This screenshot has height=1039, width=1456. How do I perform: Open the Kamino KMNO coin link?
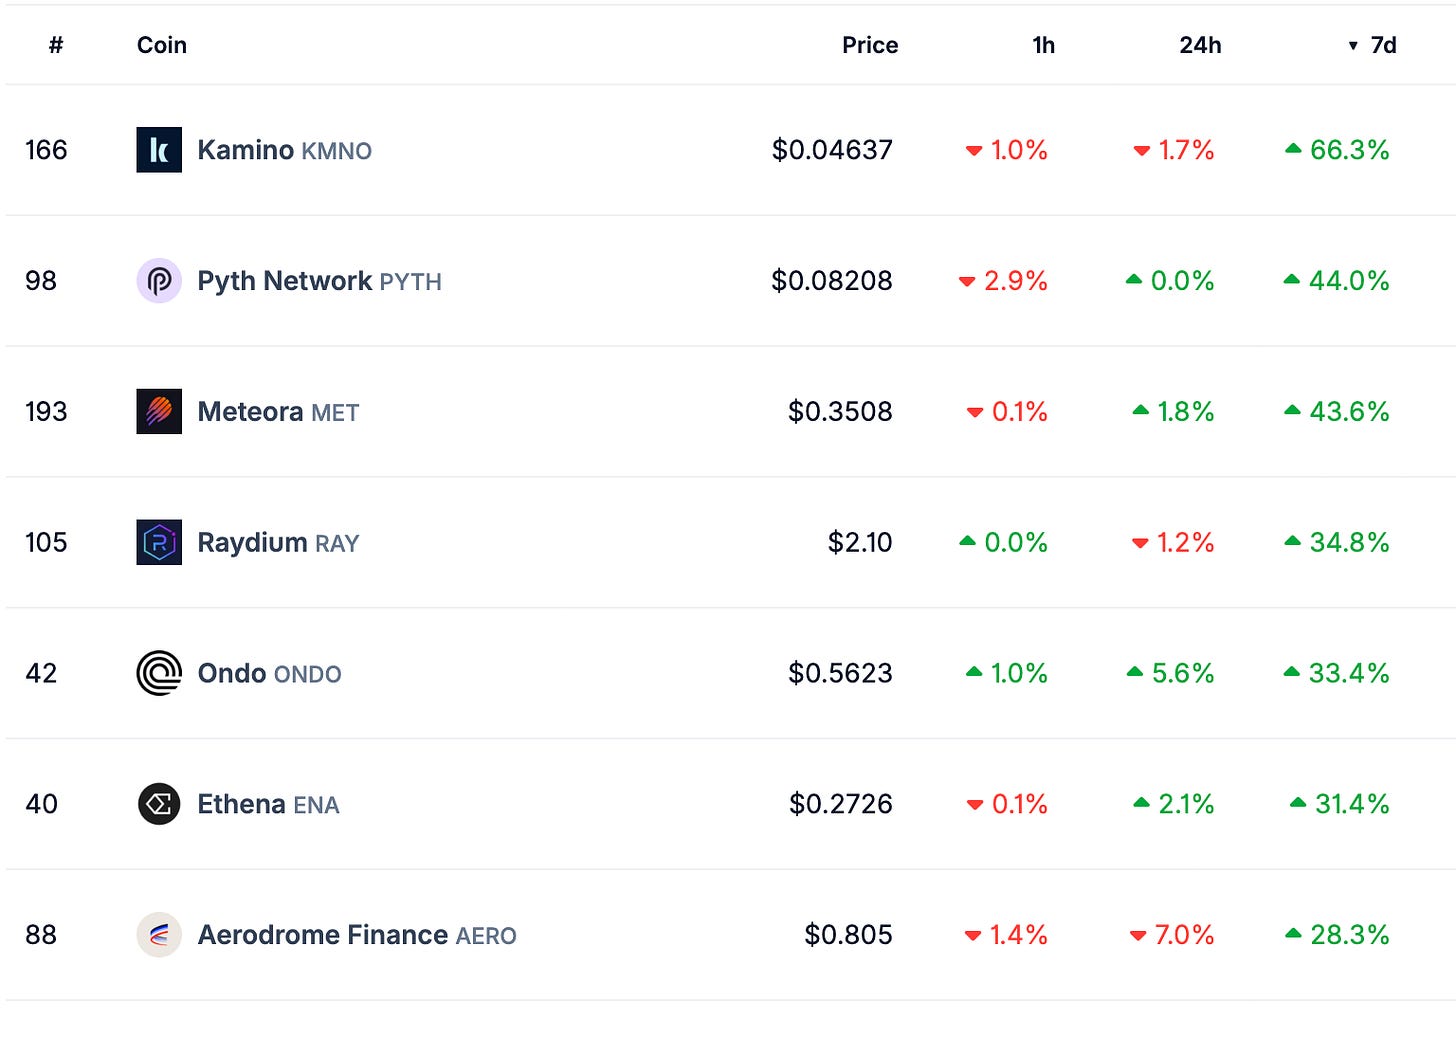click(285, 150)
